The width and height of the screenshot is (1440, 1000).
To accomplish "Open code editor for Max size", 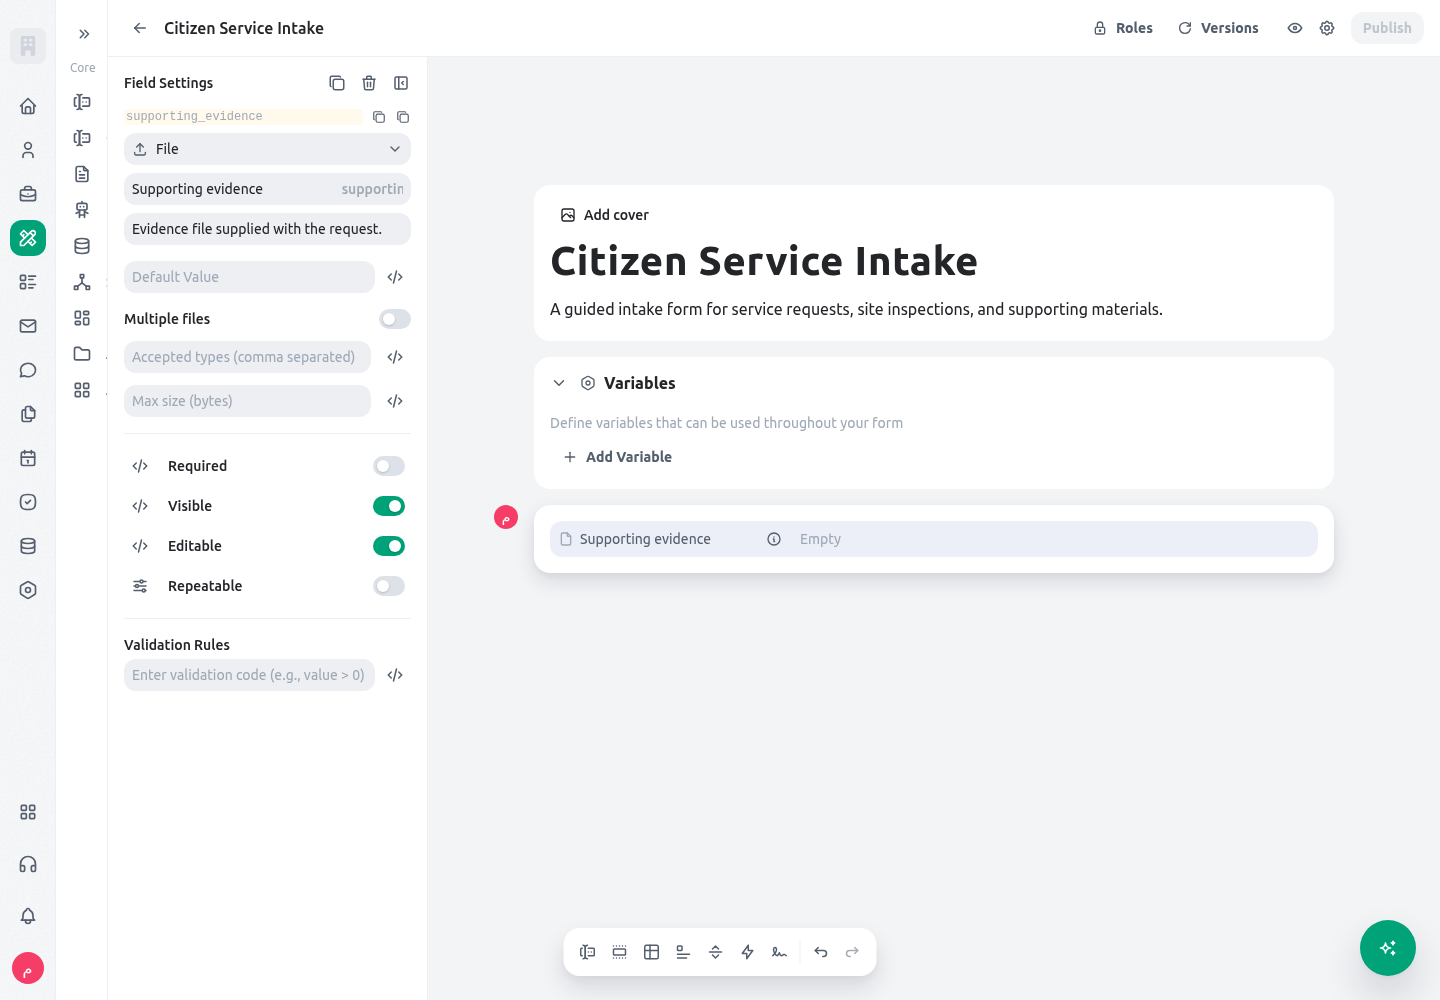I will [x=395, y=401].
